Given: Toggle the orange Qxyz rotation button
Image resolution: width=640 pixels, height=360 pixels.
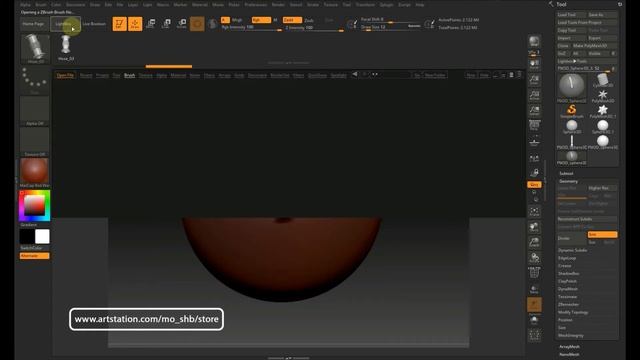Looking at the screenshot, I should [534, 184].
